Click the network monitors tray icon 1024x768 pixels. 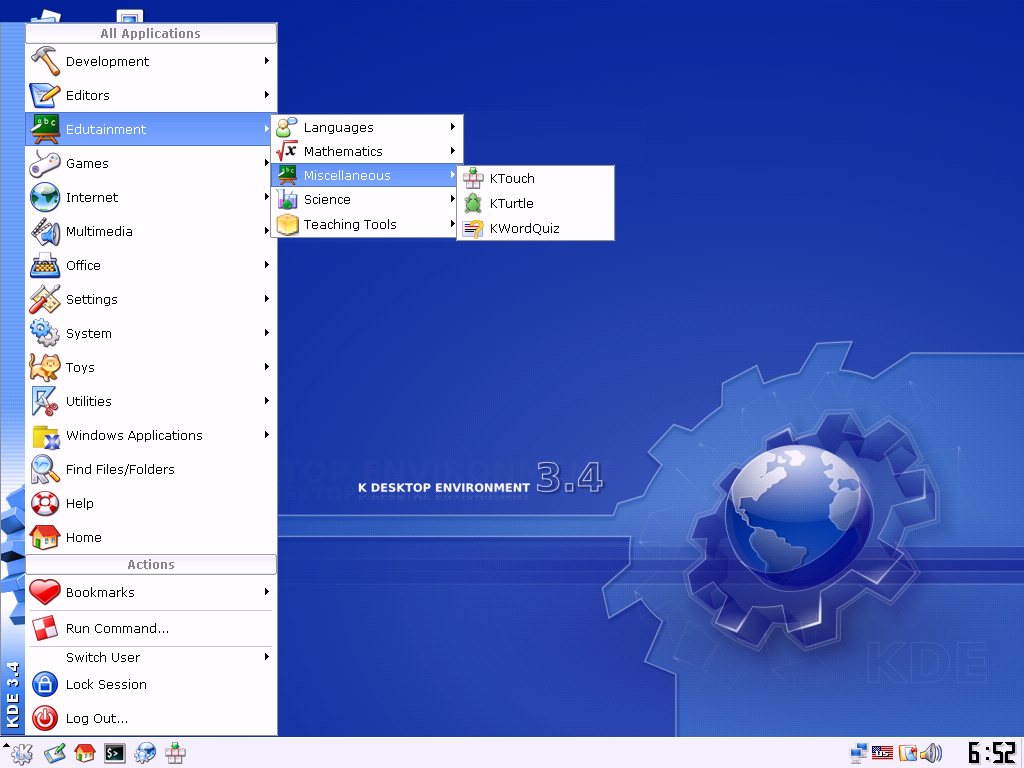click(859, 753)
